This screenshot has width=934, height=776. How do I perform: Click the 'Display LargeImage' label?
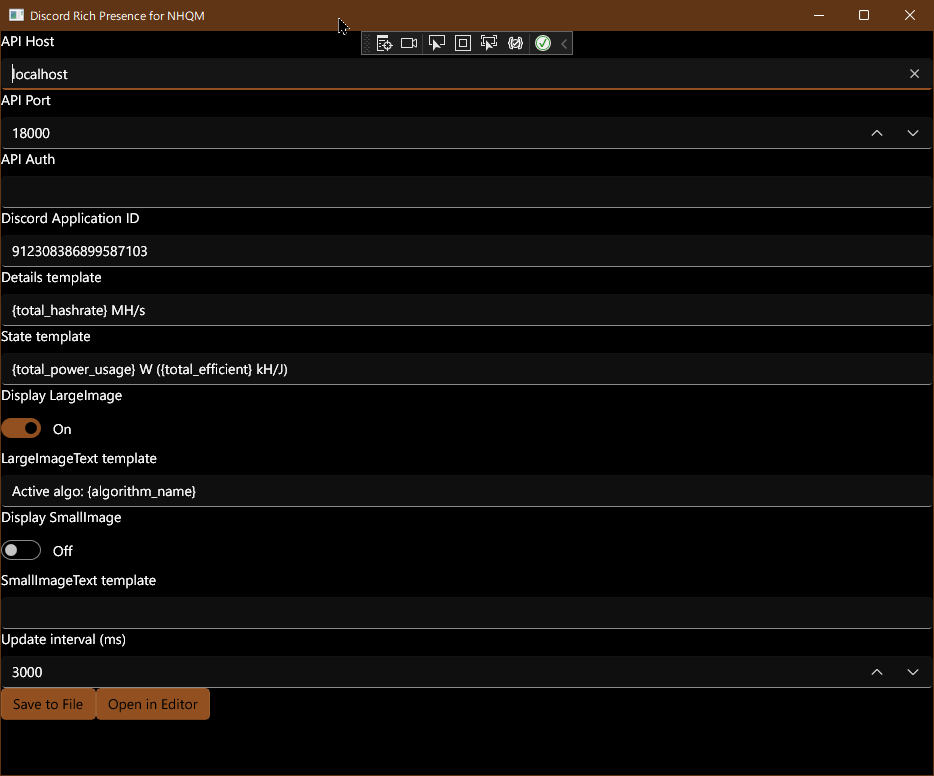[61, 395]
